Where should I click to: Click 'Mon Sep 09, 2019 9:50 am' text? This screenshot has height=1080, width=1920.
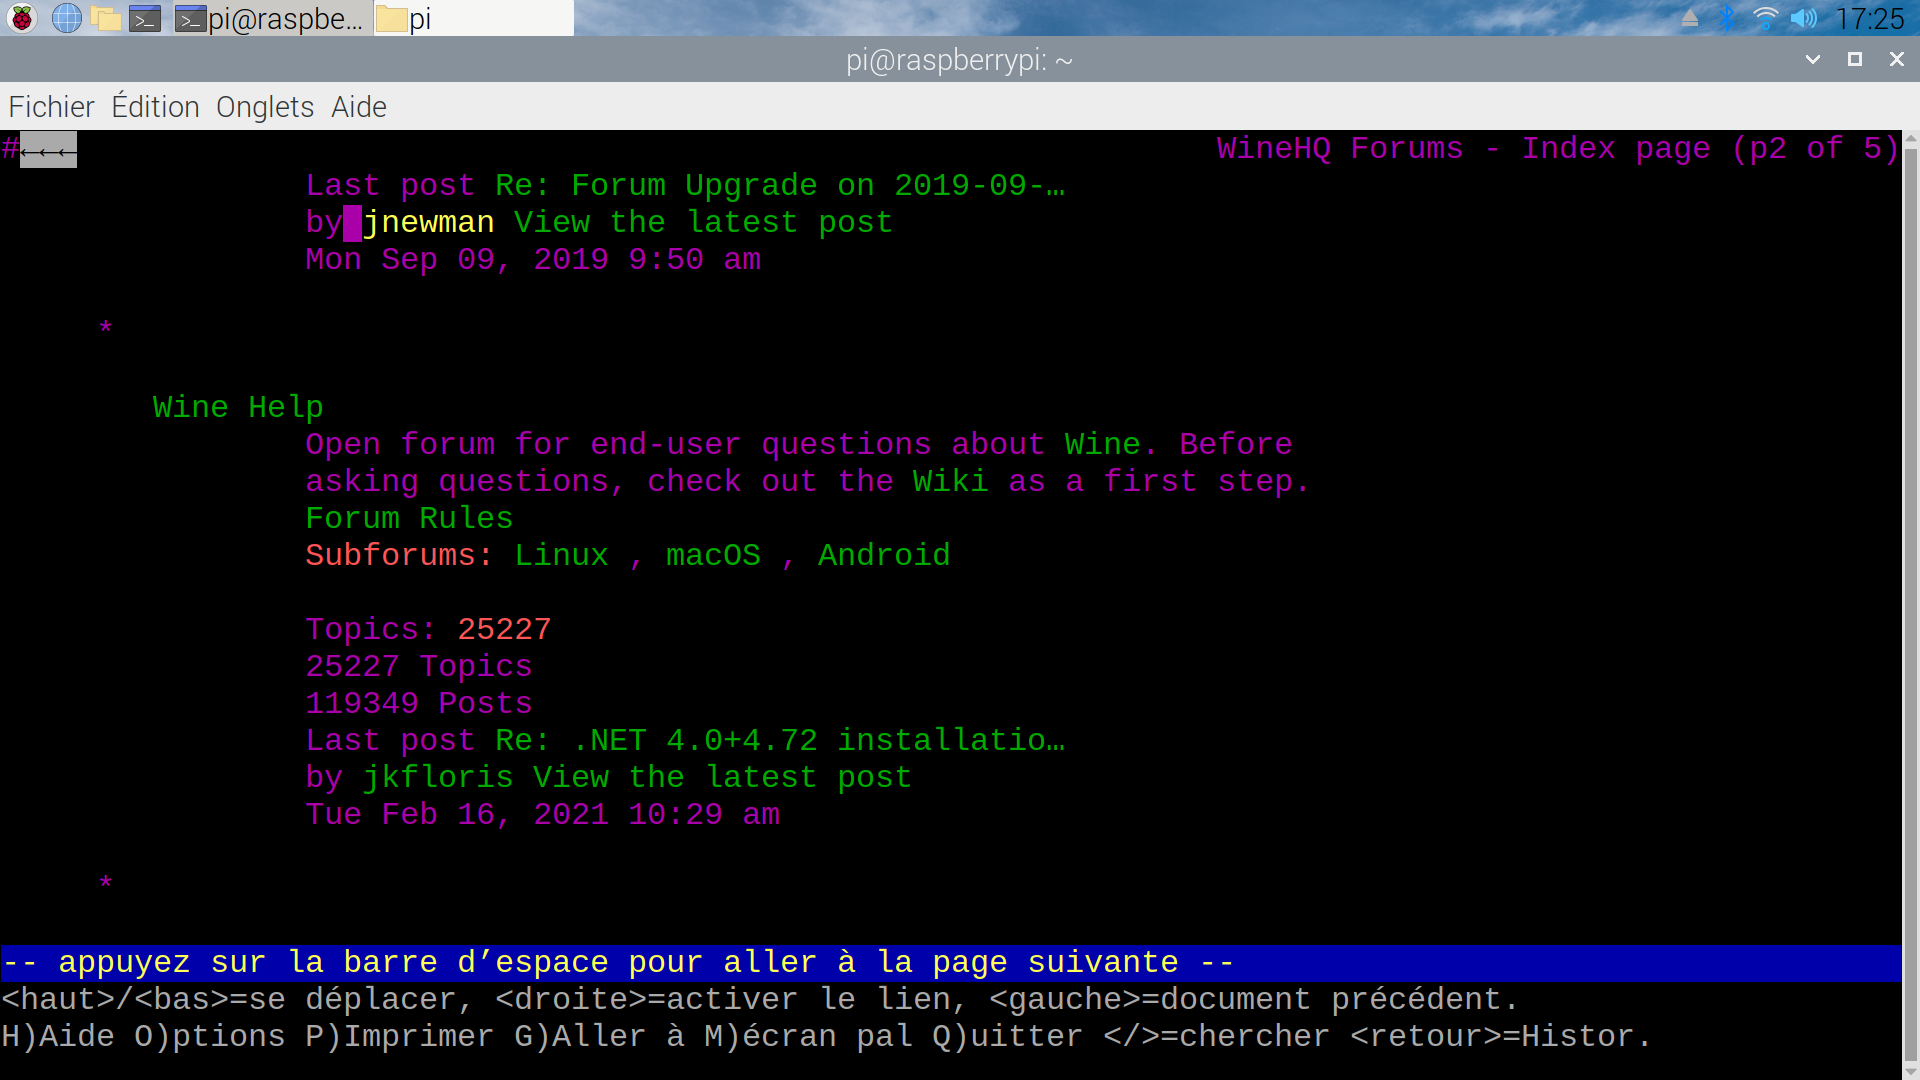[x=533, y=259]
